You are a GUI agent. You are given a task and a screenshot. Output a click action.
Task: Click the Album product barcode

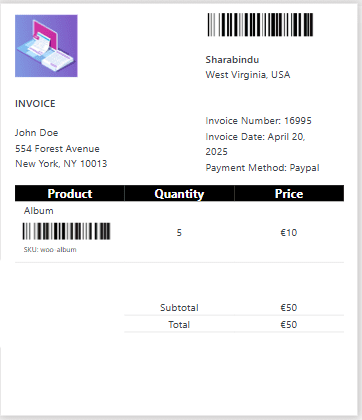coord(66,231)
